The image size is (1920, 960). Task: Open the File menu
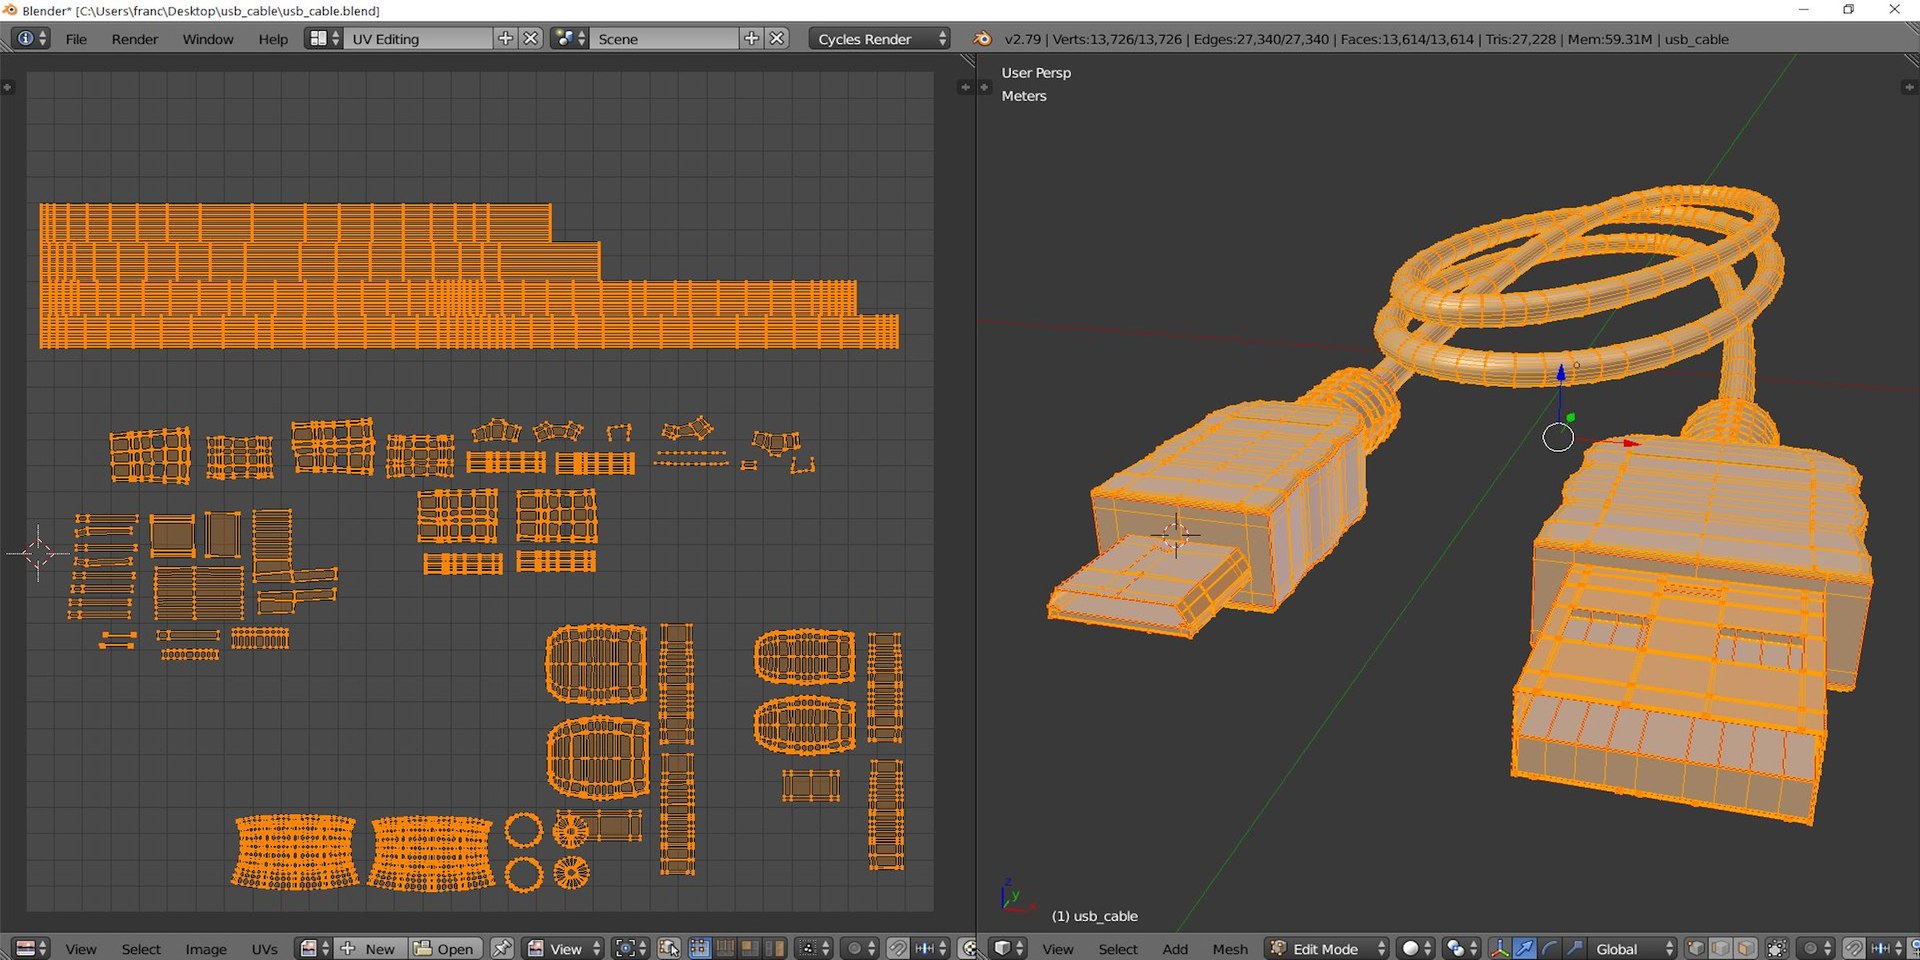pos(76,39)
